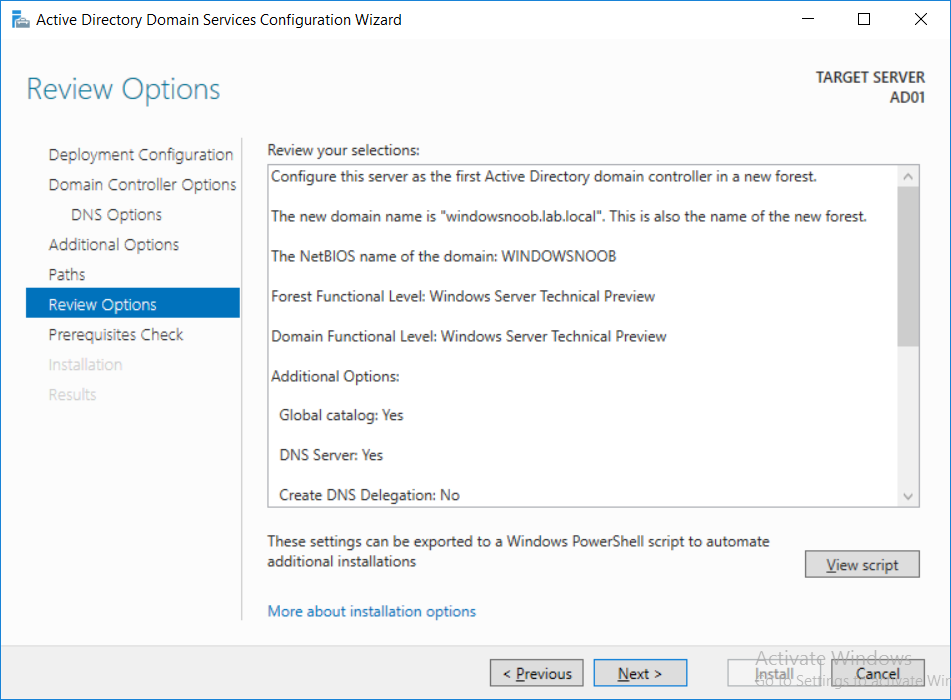Close the Configuration Wizard window

[x=920, y=19]
